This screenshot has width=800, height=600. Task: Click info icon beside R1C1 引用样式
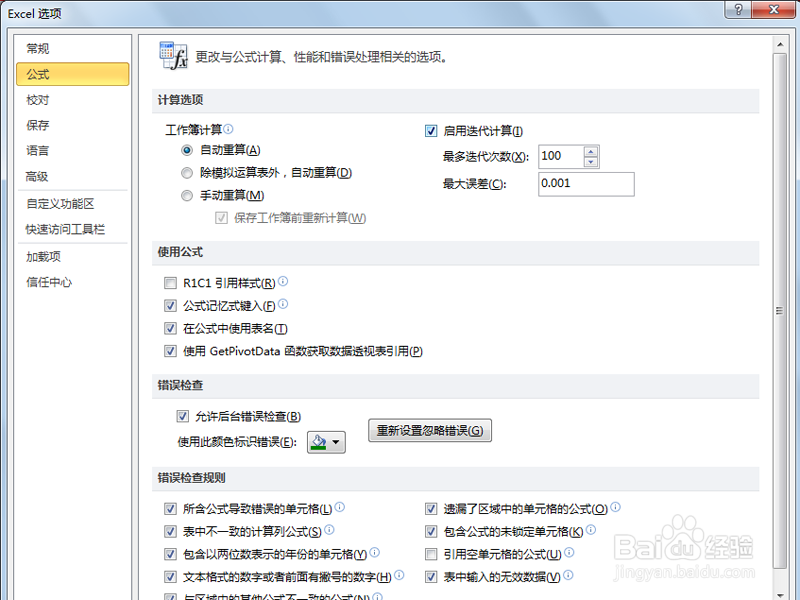(283, 281)
